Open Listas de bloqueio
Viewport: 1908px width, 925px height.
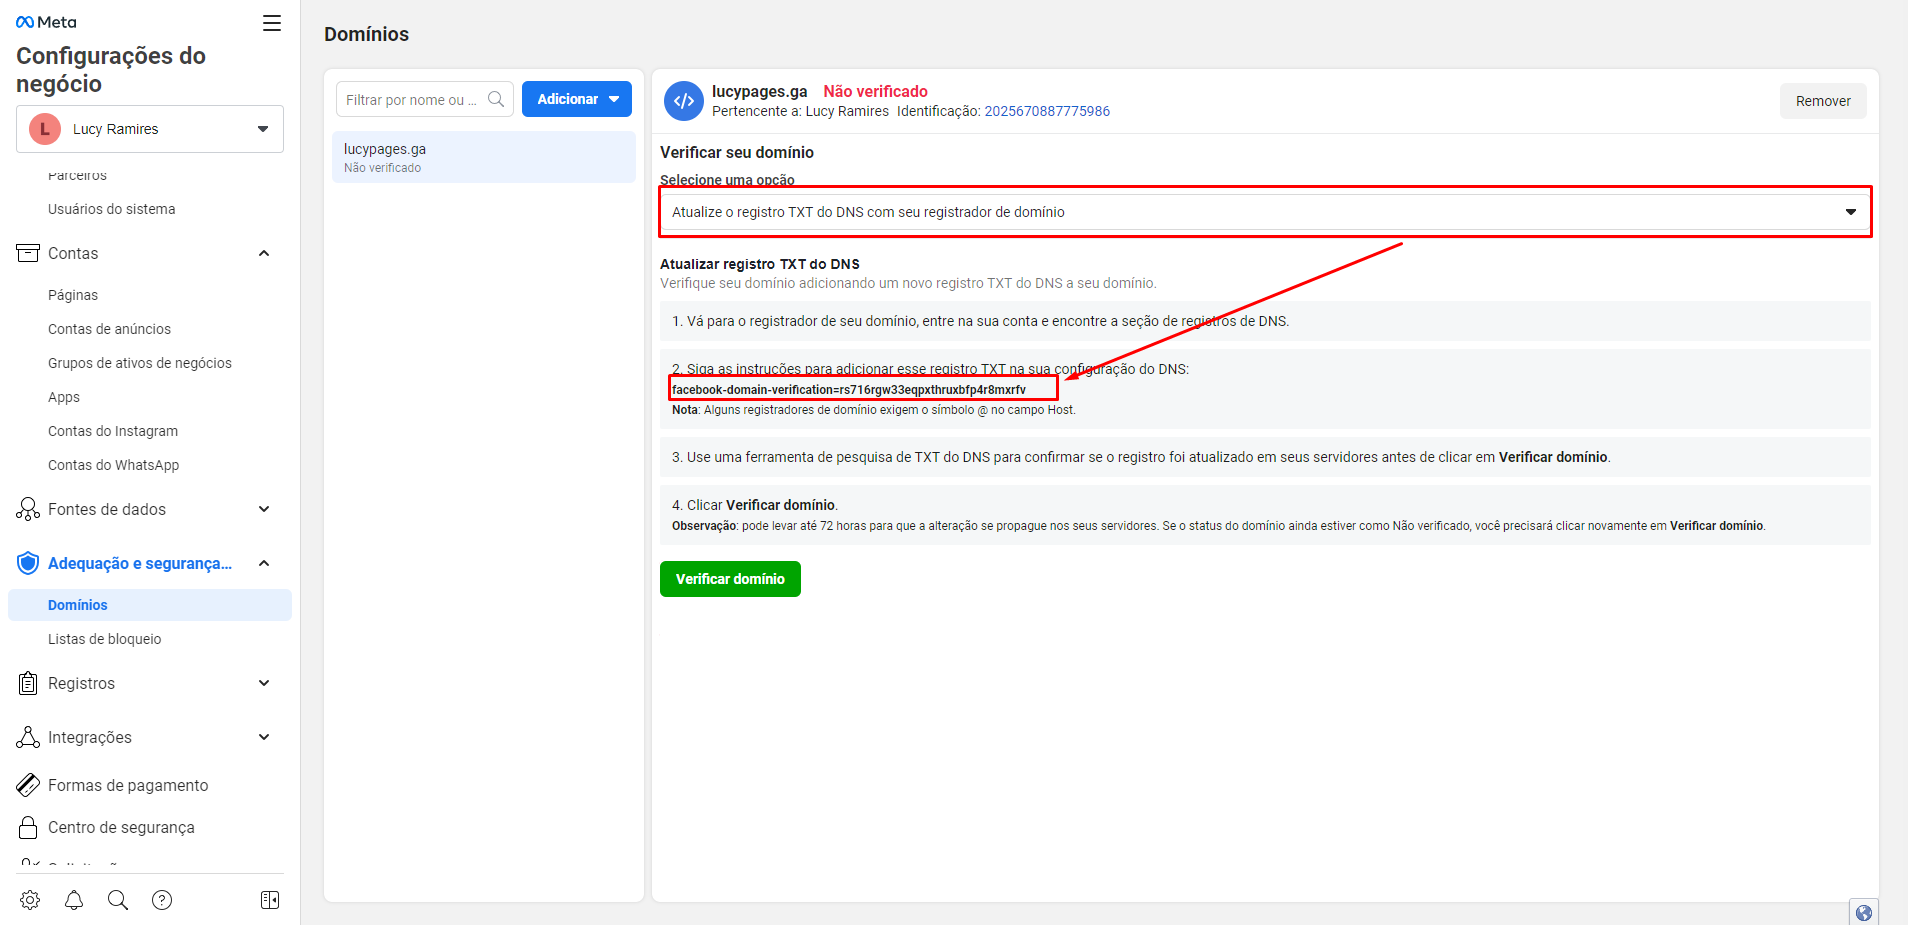(x=105, y=639)
